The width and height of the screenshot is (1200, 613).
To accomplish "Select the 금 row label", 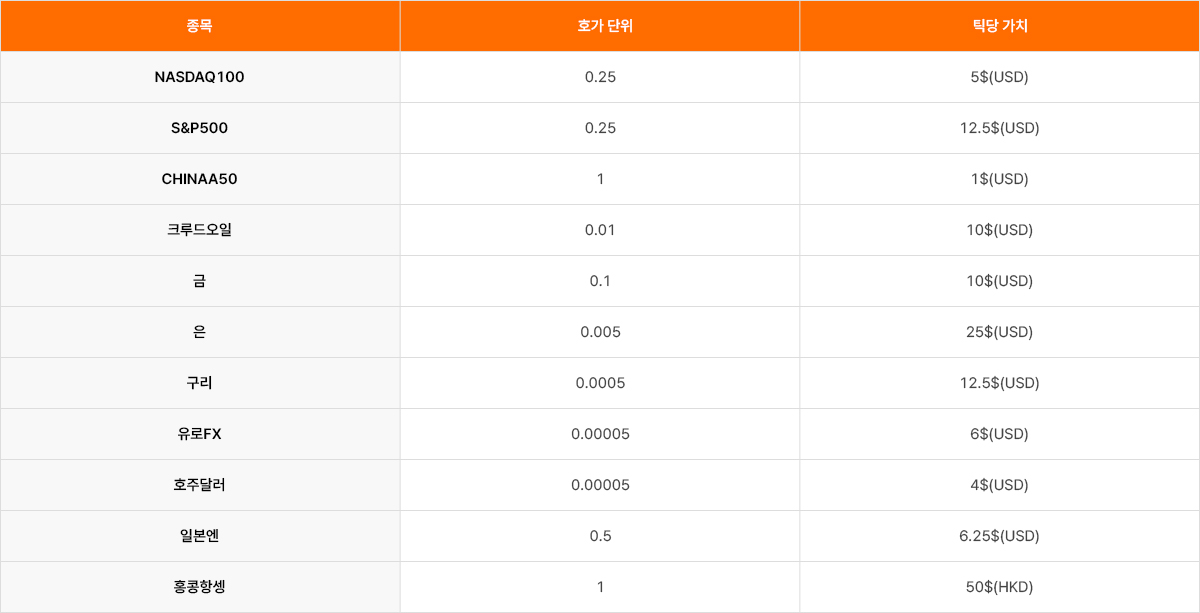I will click(200, 281).
